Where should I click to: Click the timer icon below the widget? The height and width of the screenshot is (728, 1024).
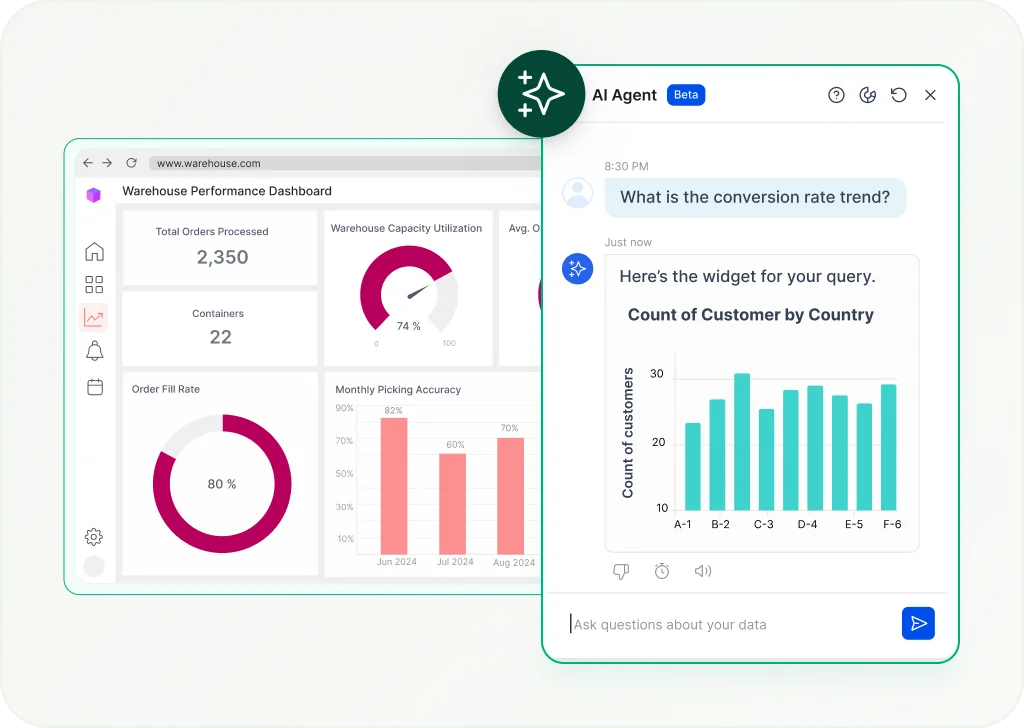(662, 570)
